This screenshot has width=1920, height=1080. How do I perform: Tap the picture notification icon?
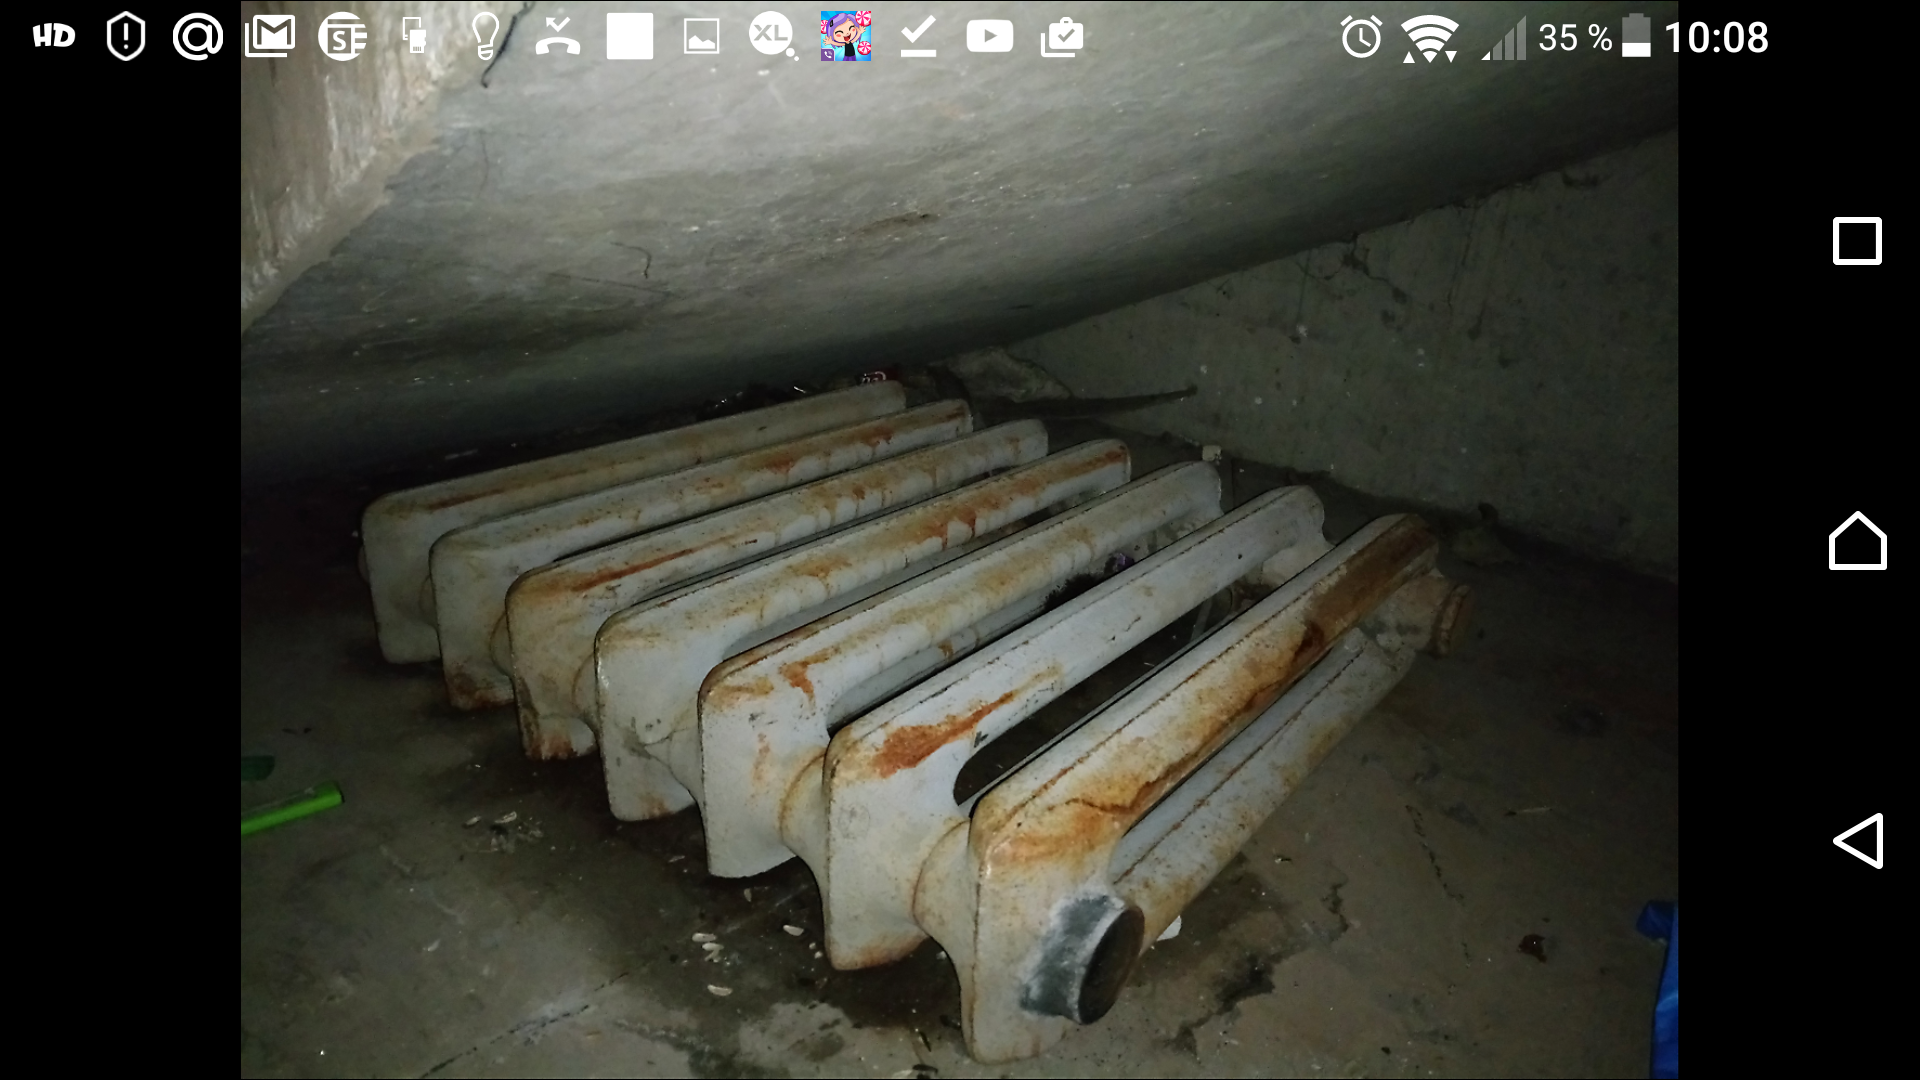(701, 37)
